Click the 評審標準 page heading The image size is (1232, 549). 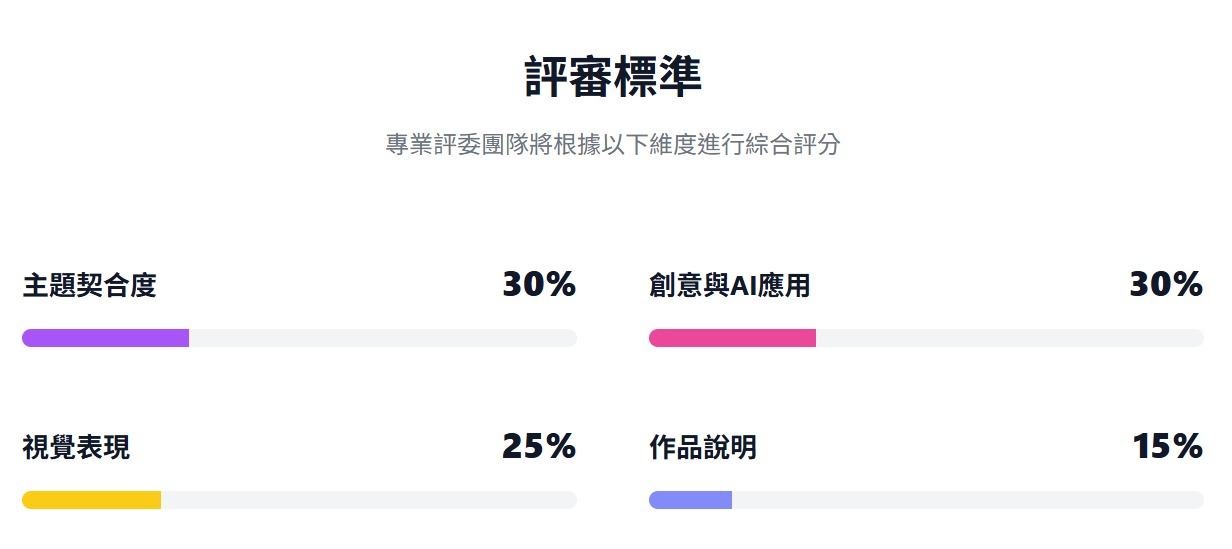pos(613,78)
